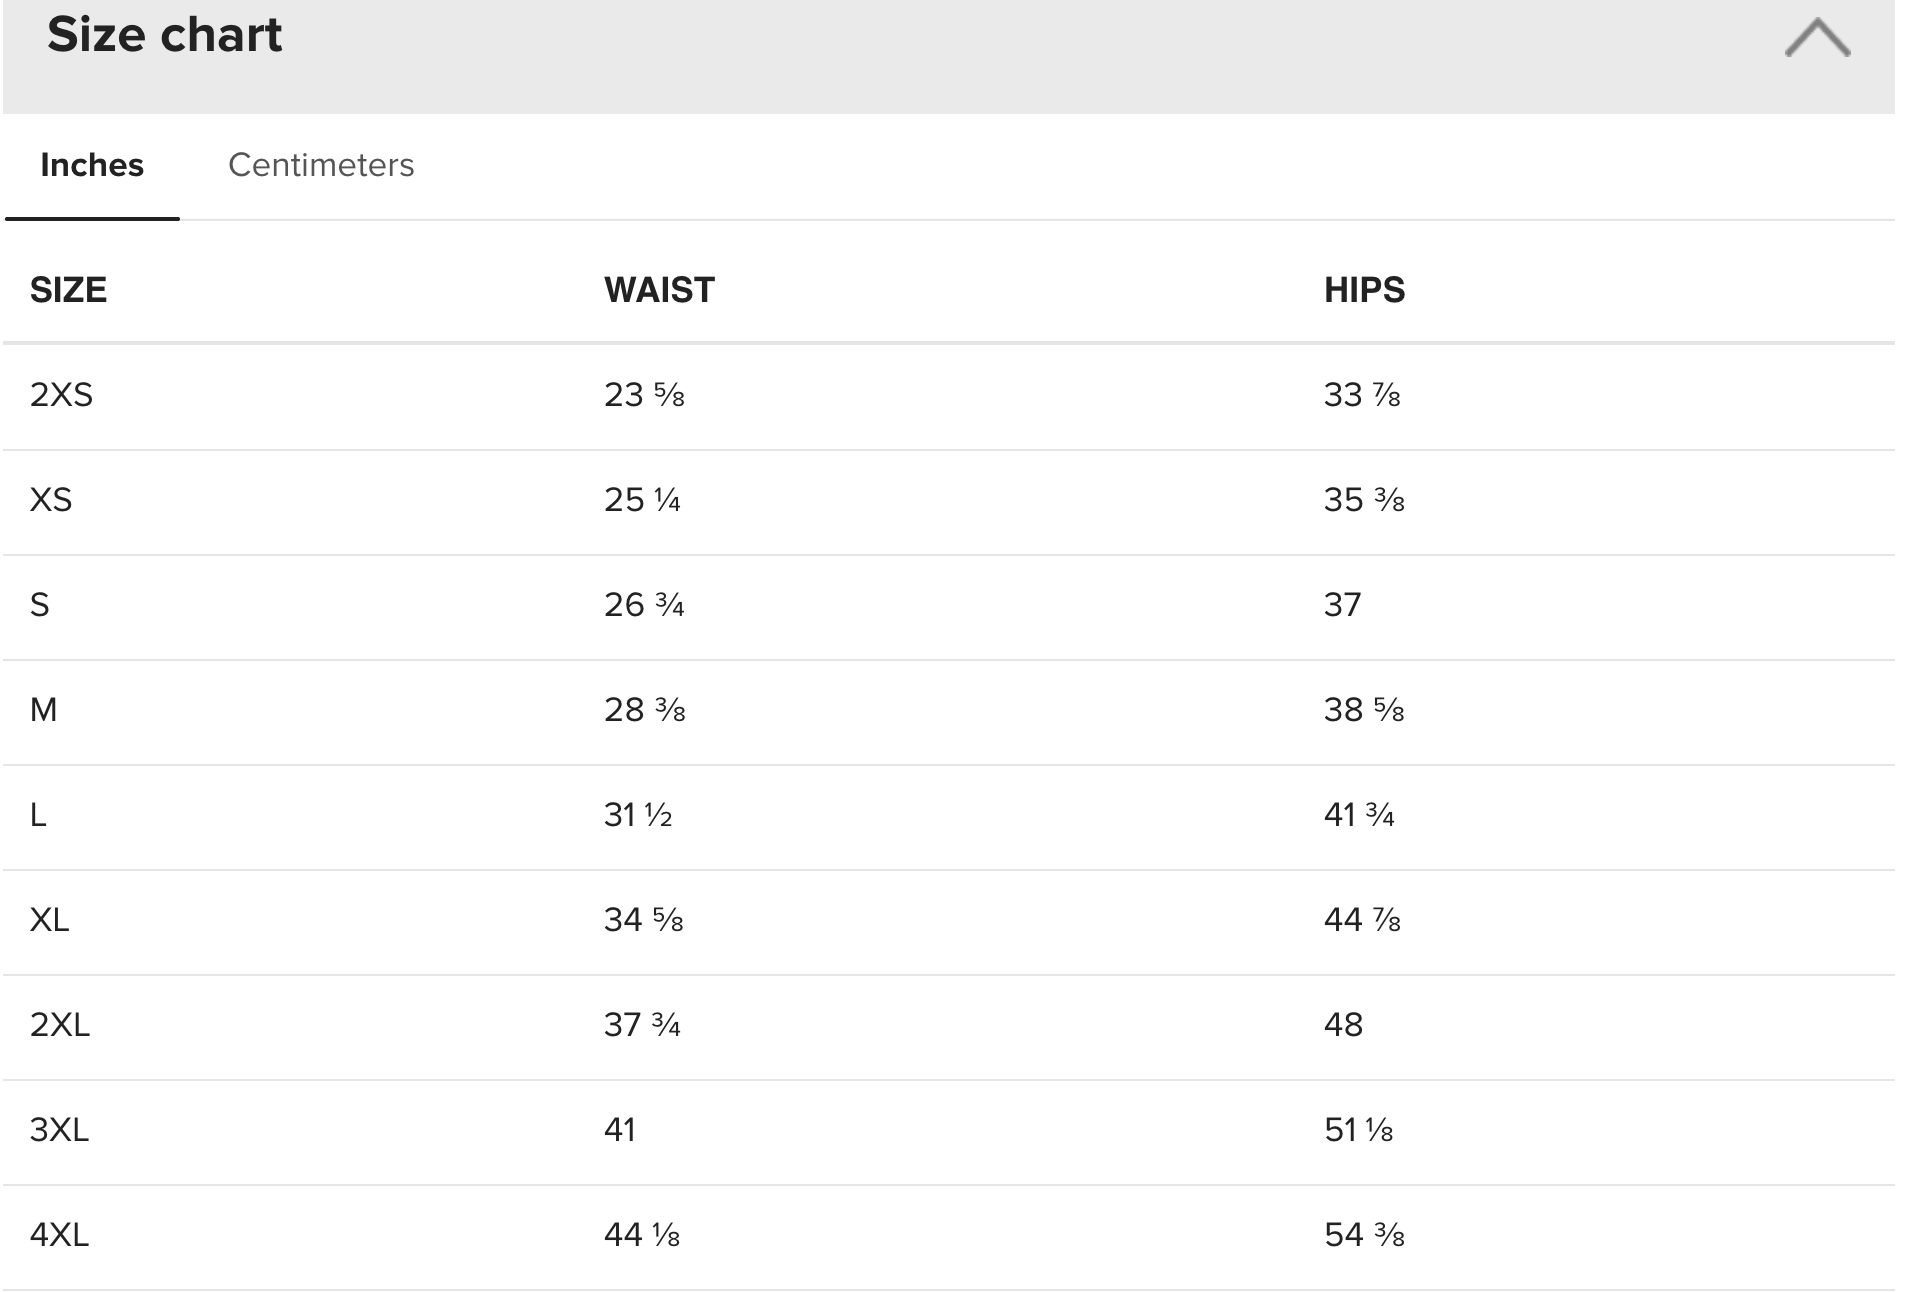Screen dimensions: 1916x1292
Task: Switch to the Centimeters tab
Action: pos(321,165)
